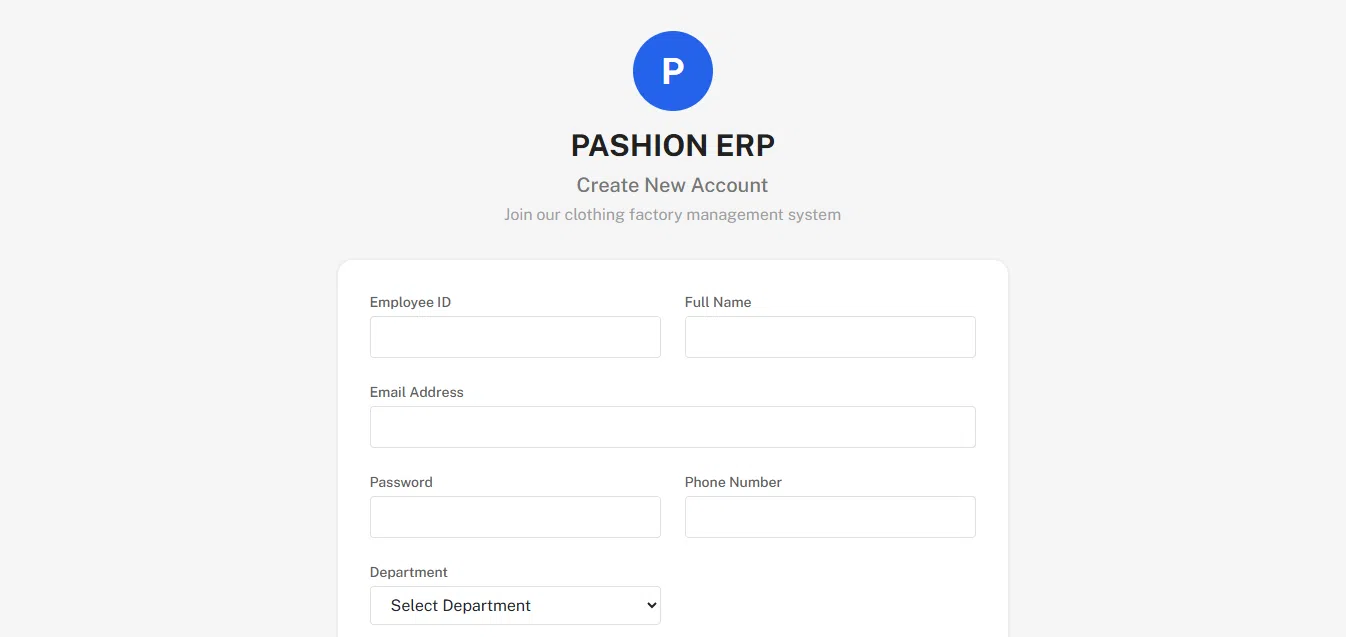
Task: Click the Full Name label
Action: (x=718, y=302)
